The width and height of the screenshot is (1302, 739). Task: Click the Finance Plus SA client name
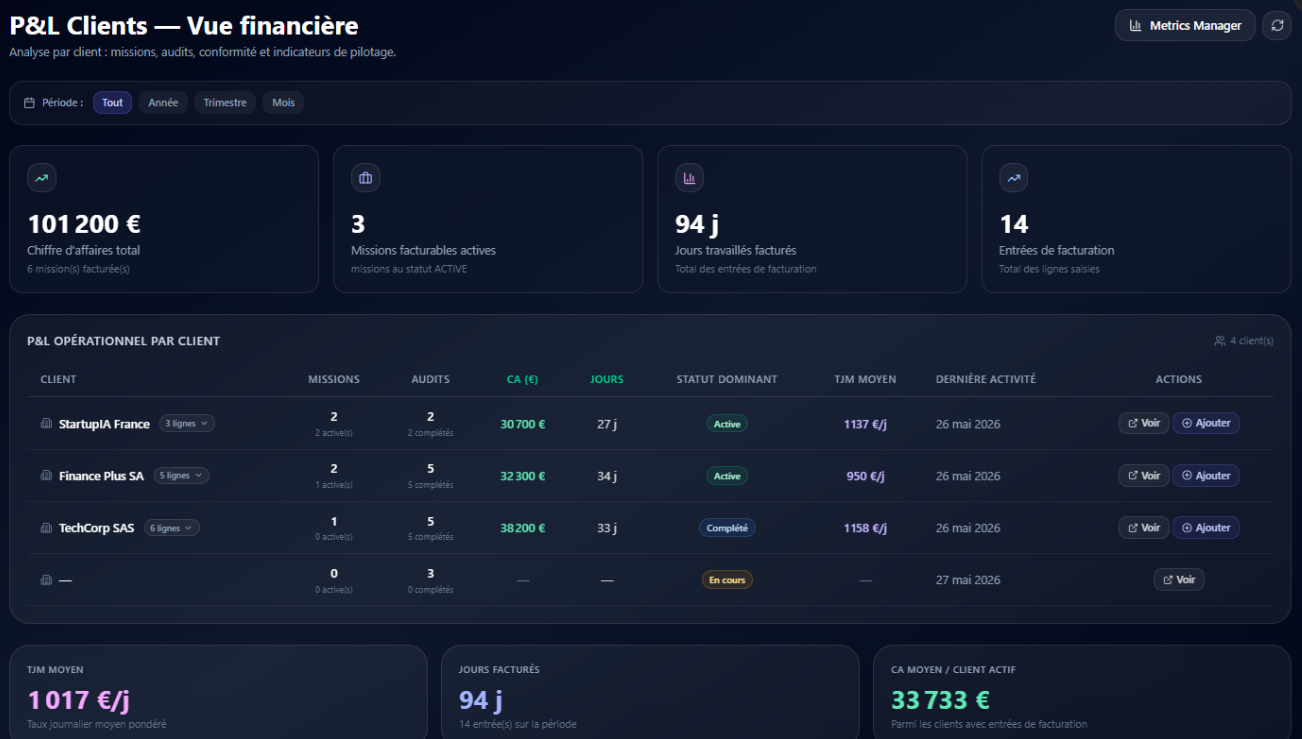point(101,476)
